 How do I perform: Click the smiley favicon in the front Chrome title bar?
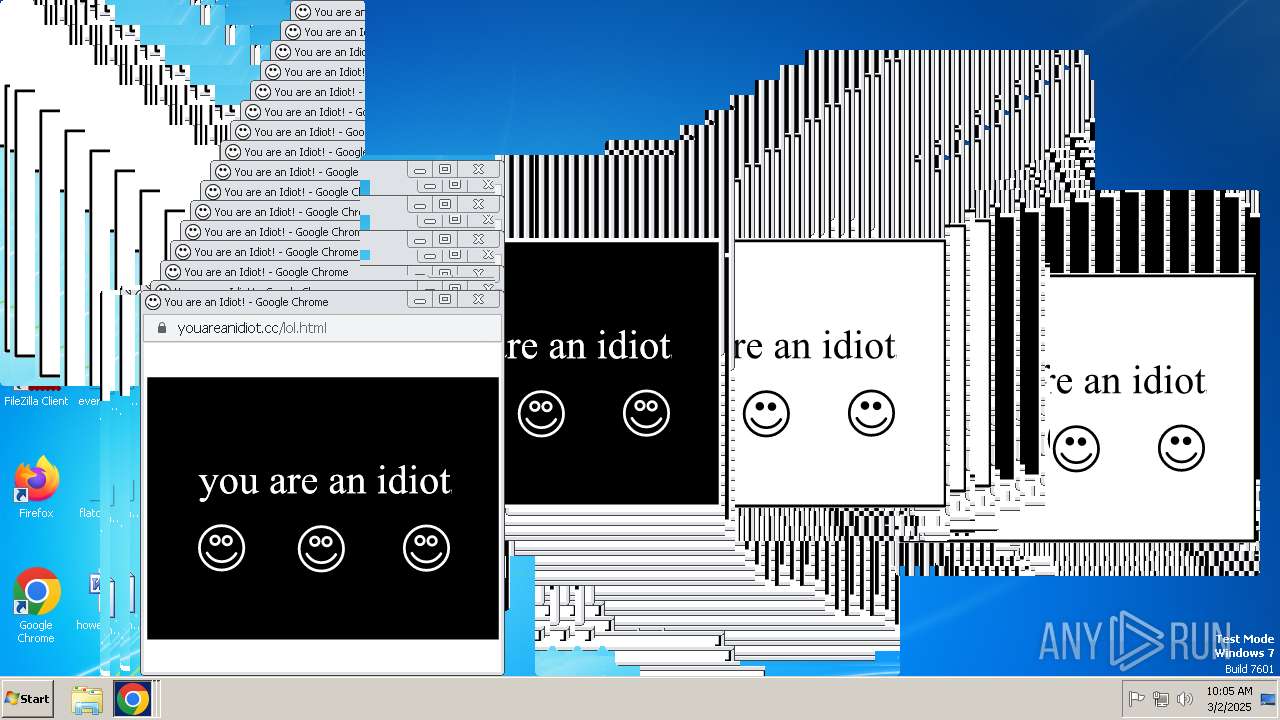point(153,301)
